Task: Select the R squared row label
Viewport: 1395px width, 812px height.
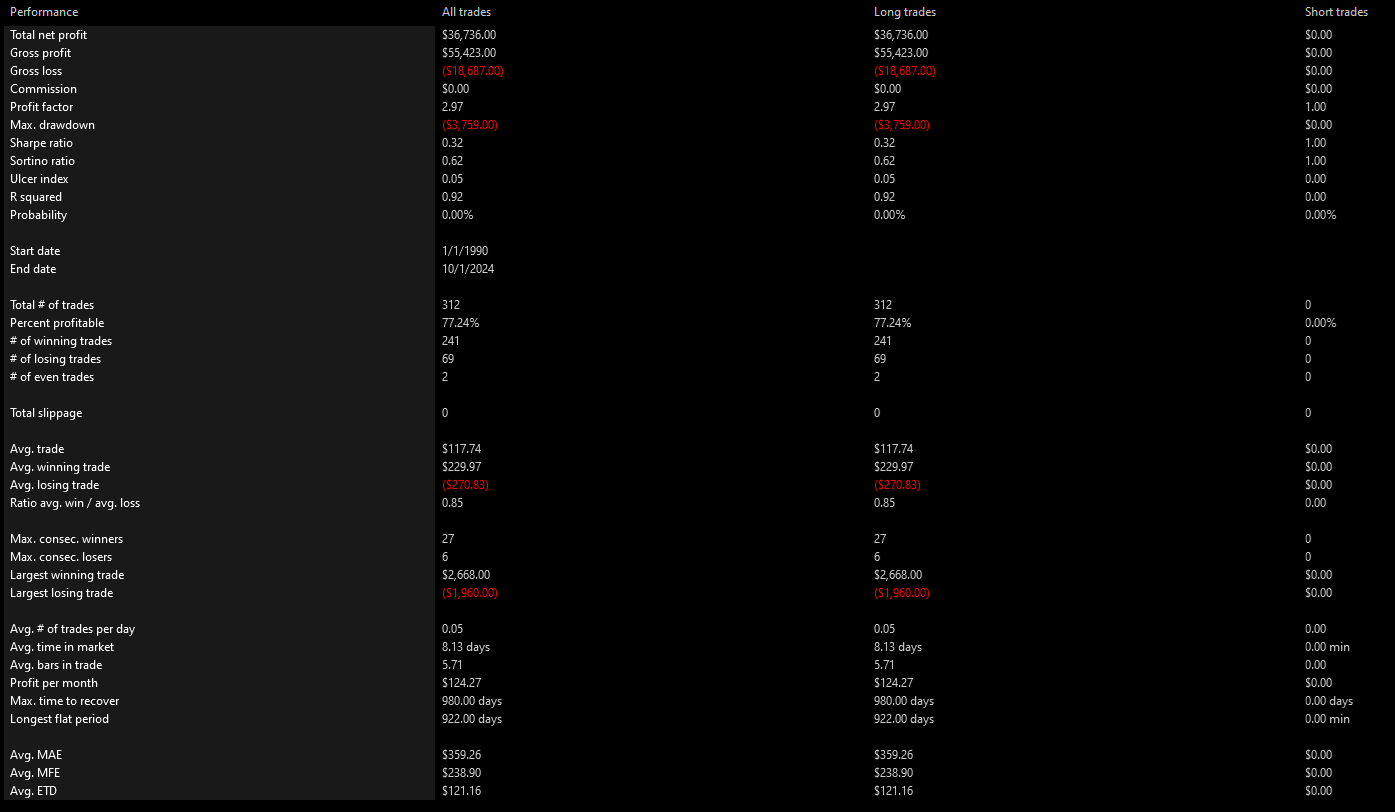Action: coord(36,197)
